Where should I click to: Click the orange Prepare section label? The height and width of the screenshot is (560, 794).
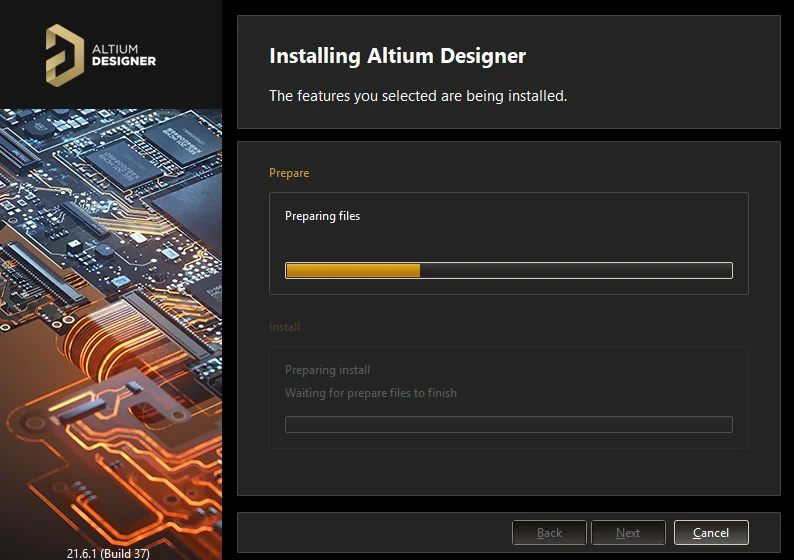click(289, 173)
